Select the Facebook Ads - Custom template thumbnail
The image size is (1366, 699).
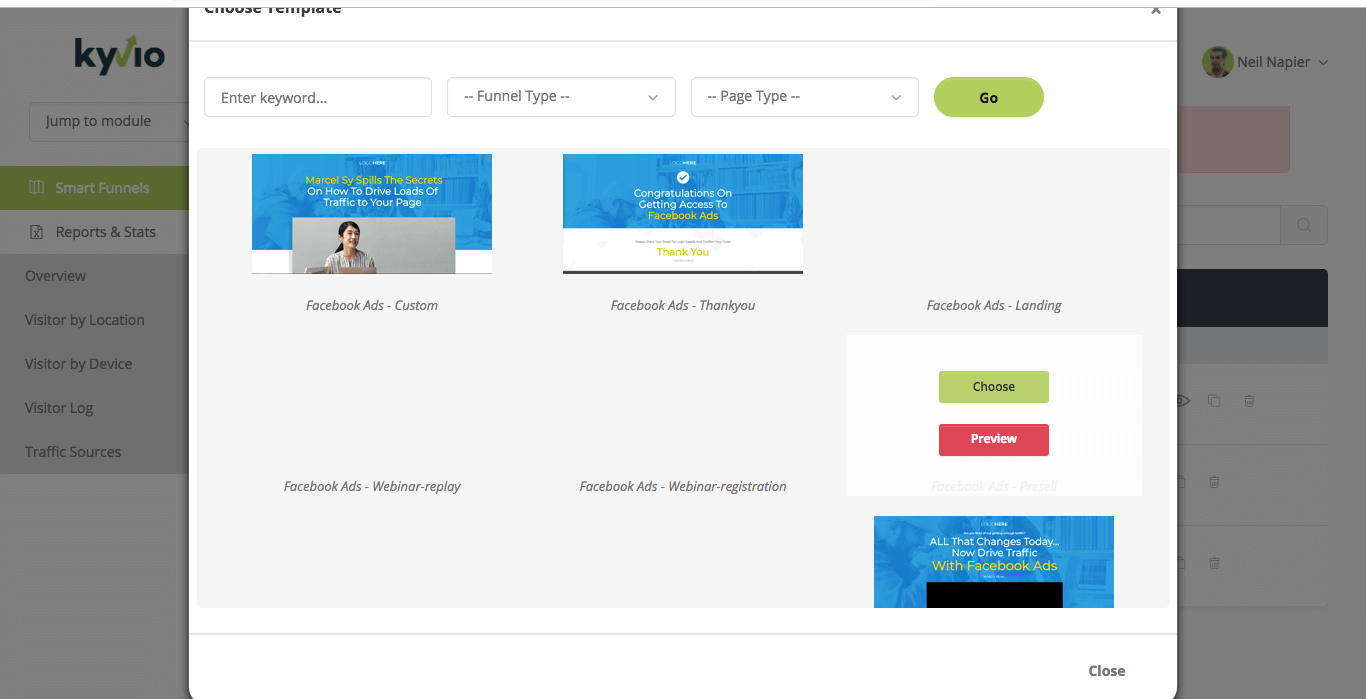372,213
